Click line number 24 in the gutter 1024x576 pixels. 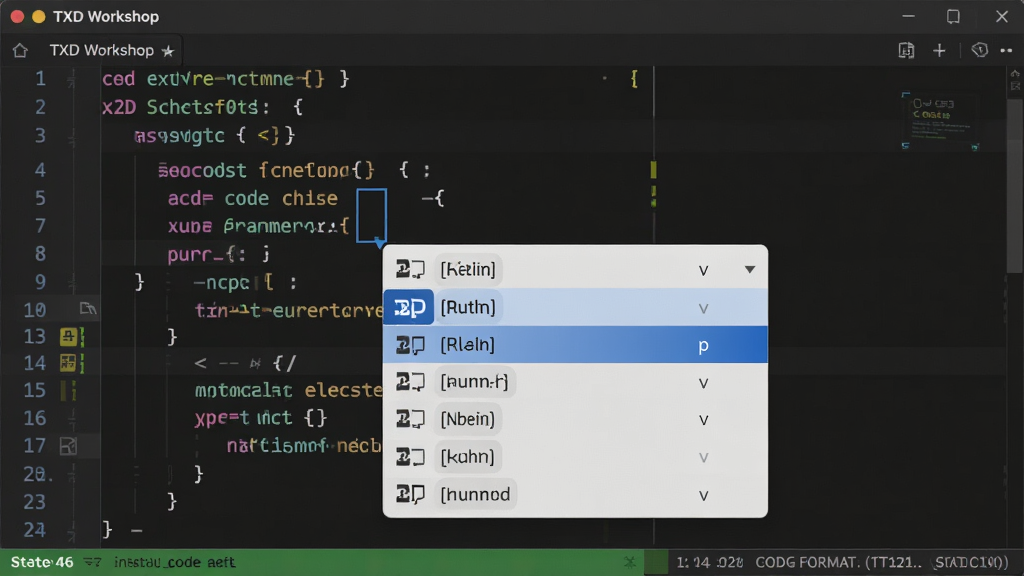pyautogui.click(x=35, y=530)
